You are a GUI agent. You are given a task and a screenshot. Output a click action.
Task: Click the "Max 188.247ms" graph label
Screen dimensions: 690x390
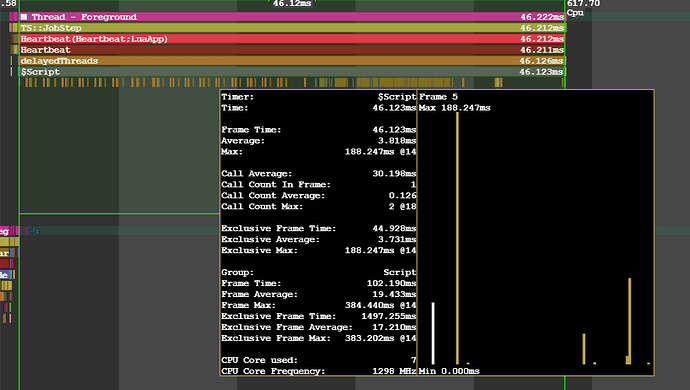pyautogui.click(x=455, y=108)
